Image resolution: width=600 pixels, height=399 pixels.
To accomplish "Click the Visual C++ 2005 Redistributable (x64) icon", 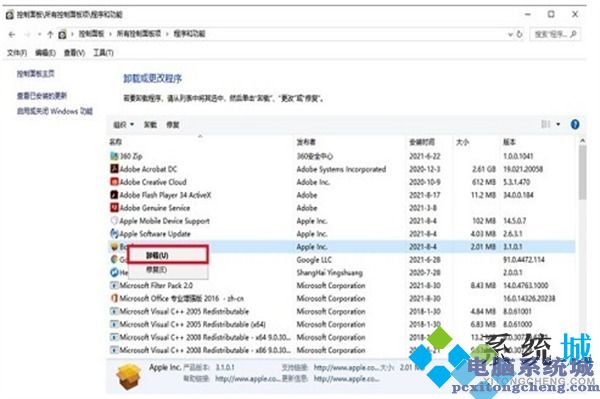I will tap(114, 324).
